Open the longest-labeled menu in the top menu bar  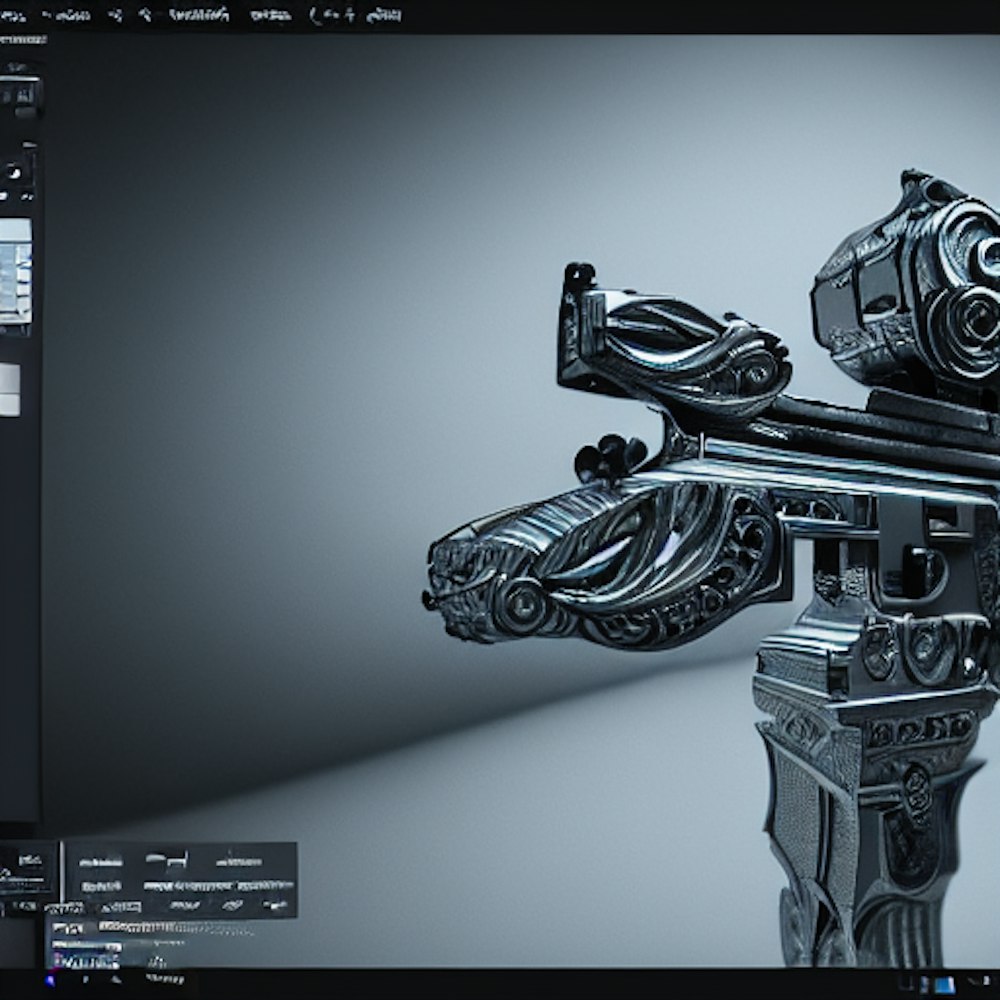pyautogui.click(x=198, y=15)
